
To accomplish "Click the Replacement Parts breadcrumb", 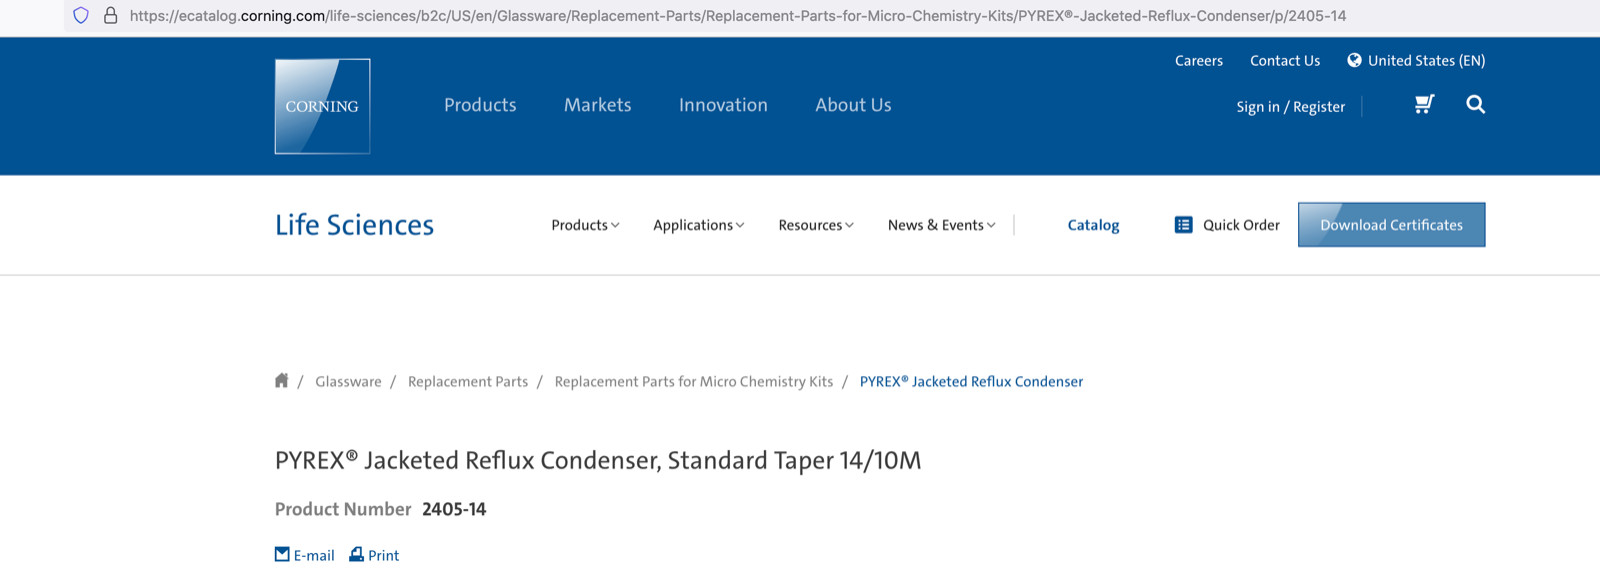I will (x=468, y=381).
